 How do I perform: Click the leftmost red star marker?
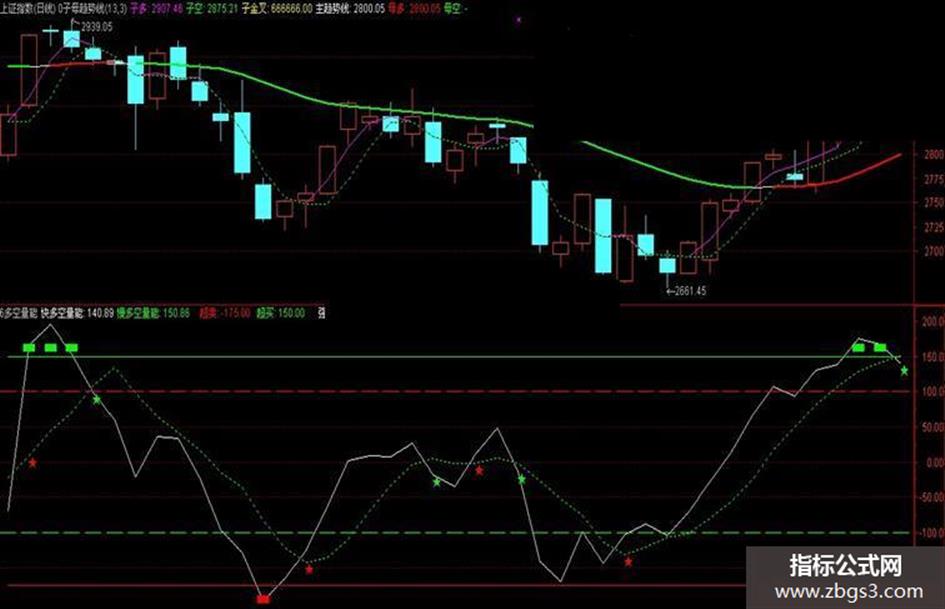pos(33,462)
